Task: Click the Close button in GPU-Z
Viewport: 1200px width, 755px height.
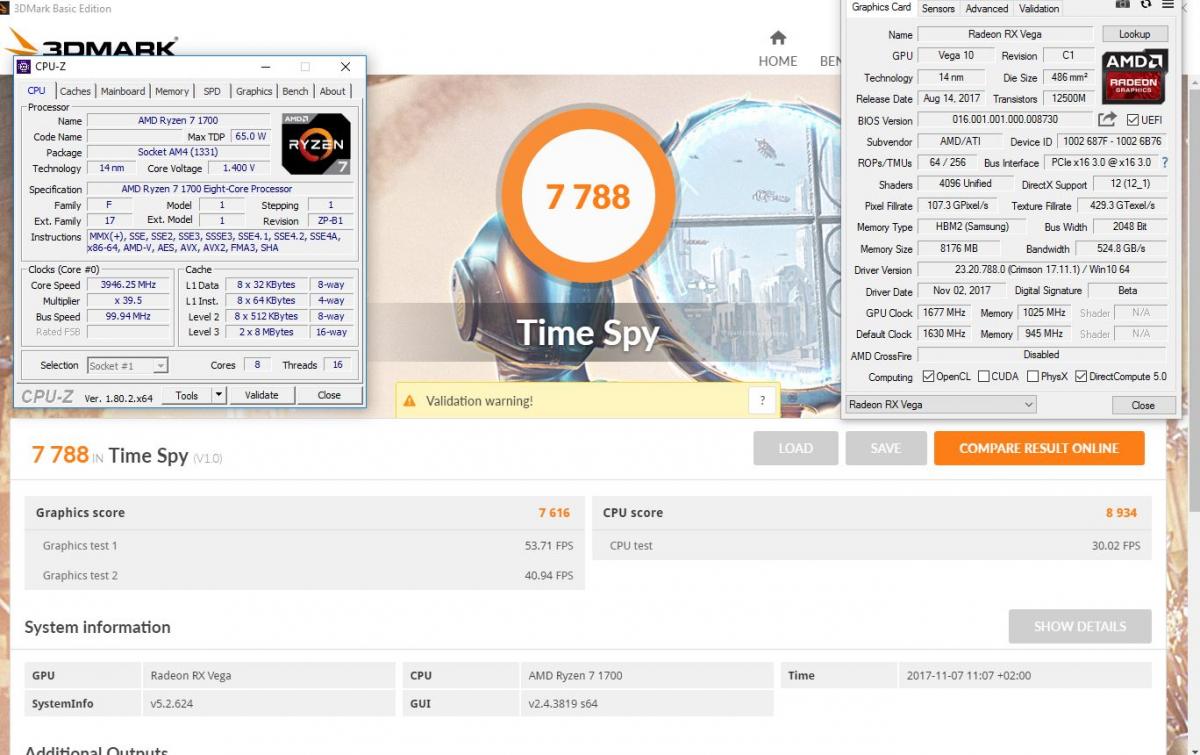Action: pyautogui.click(x=1143, y=405)
